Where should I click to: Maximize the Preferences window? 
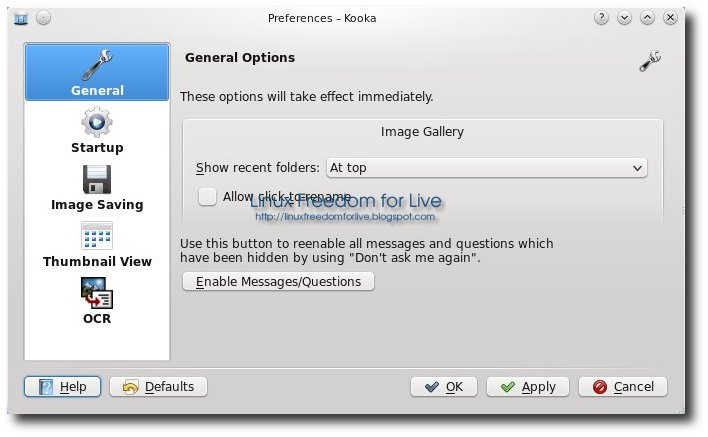pos(647,18)
